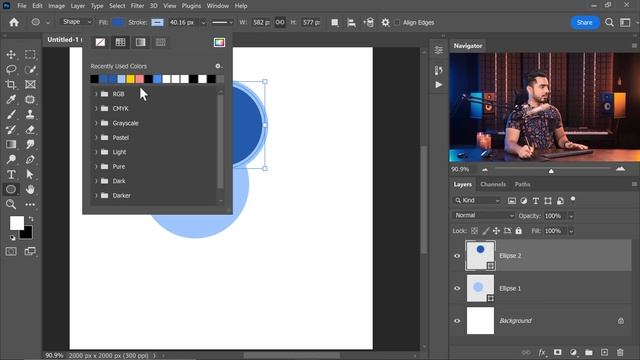Screen dimensions: 640x360
Task: Open the Home screen icon
Action: 14,22
